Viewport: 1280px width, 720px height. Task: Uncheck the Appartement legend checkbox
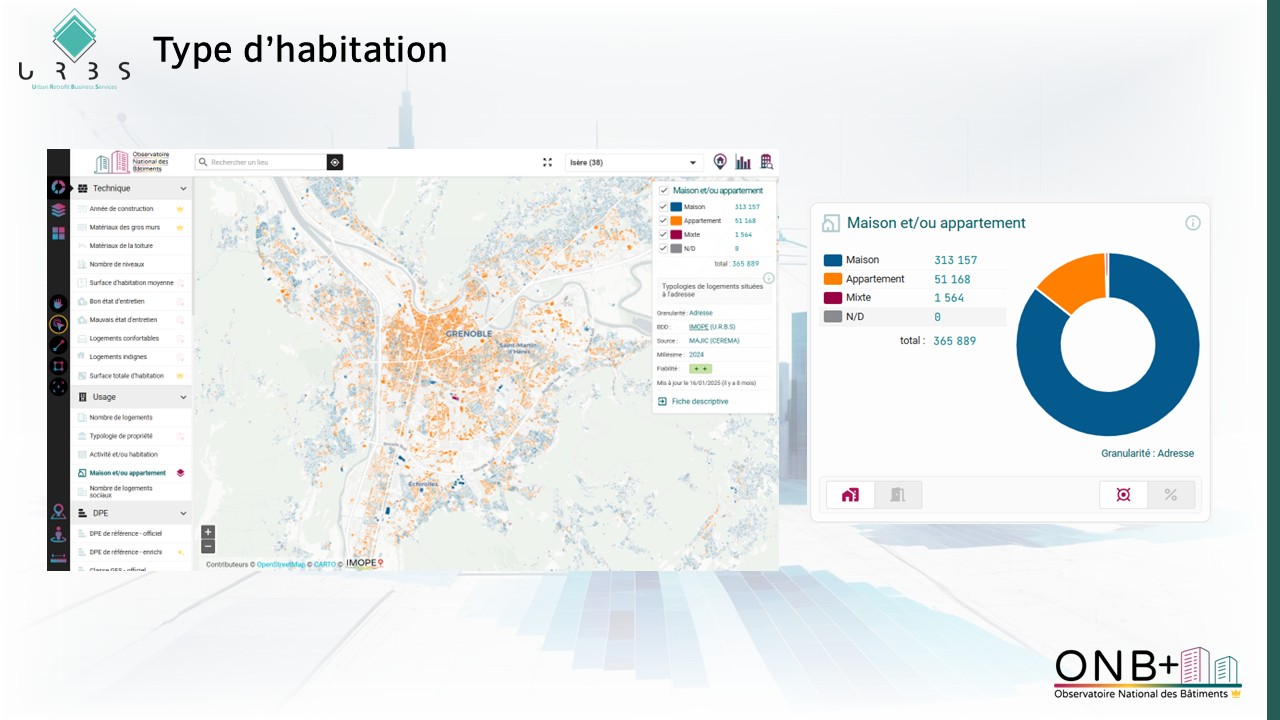(663, 221)
